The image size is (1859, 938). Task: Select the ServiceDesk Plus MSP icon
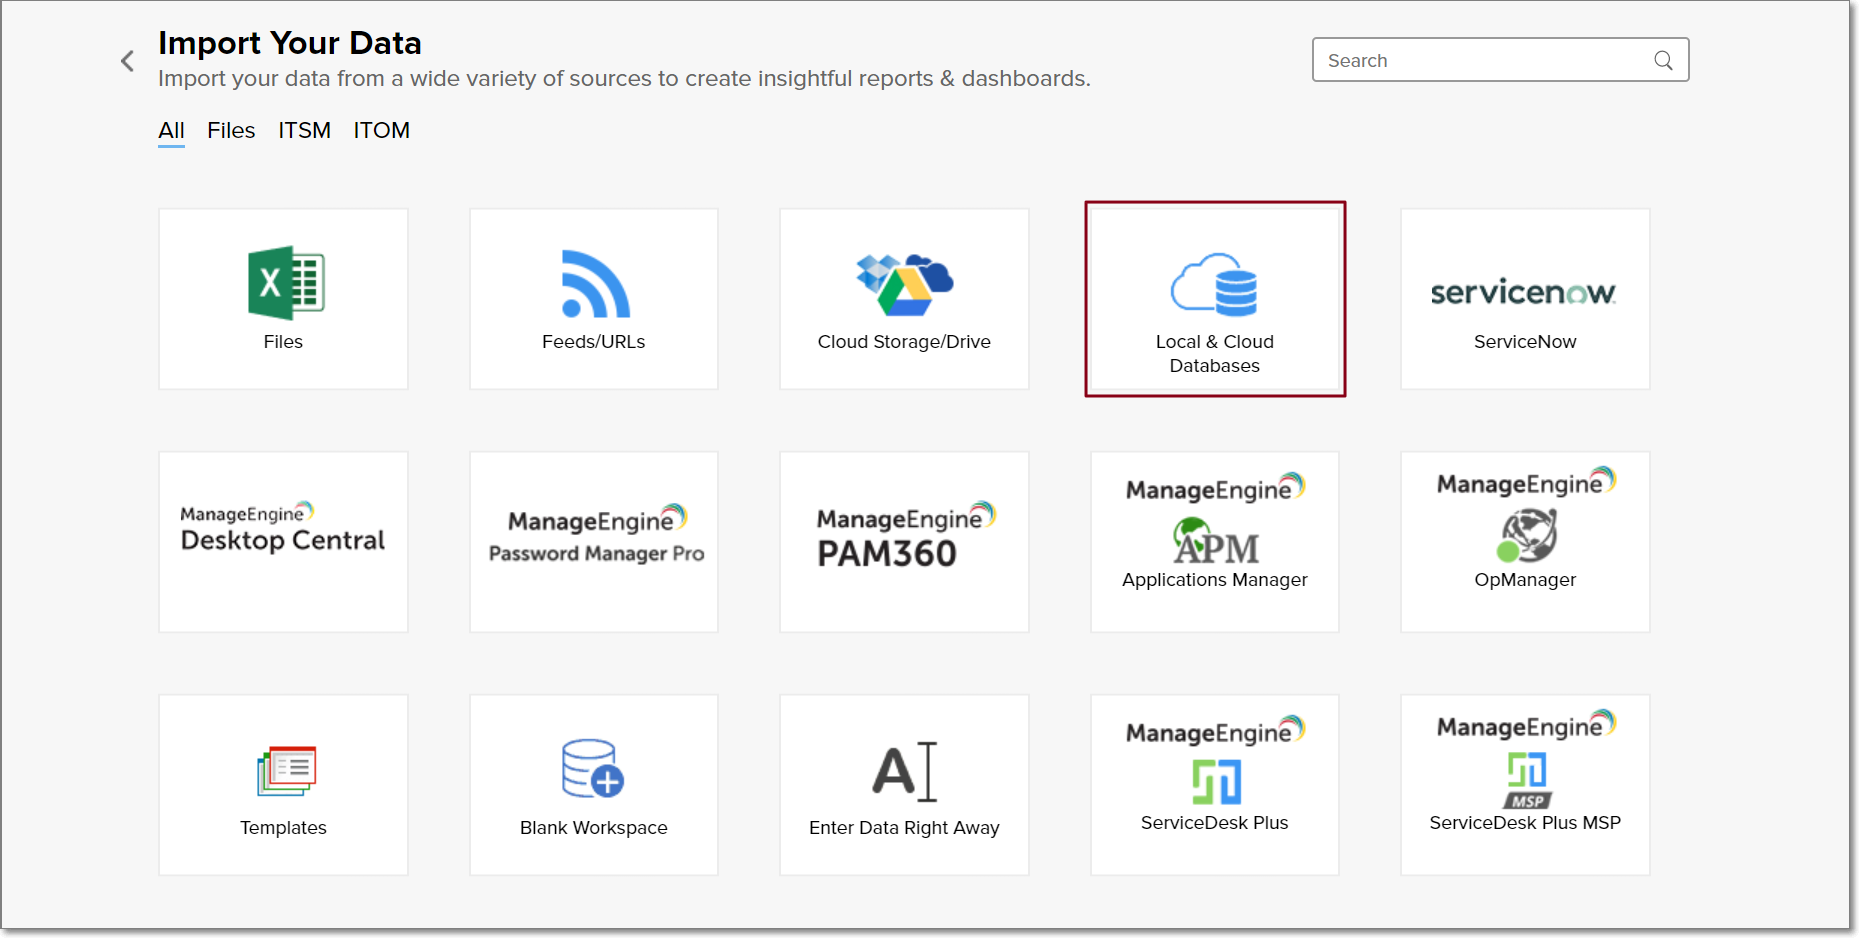tap(1527, 781)
